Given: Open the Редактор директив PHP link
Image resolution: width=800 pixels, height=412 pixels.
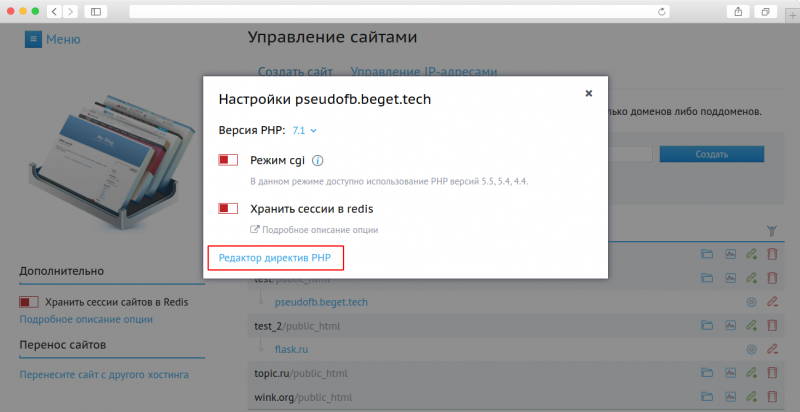Looking at the screenshot, I should coord(274,258).
